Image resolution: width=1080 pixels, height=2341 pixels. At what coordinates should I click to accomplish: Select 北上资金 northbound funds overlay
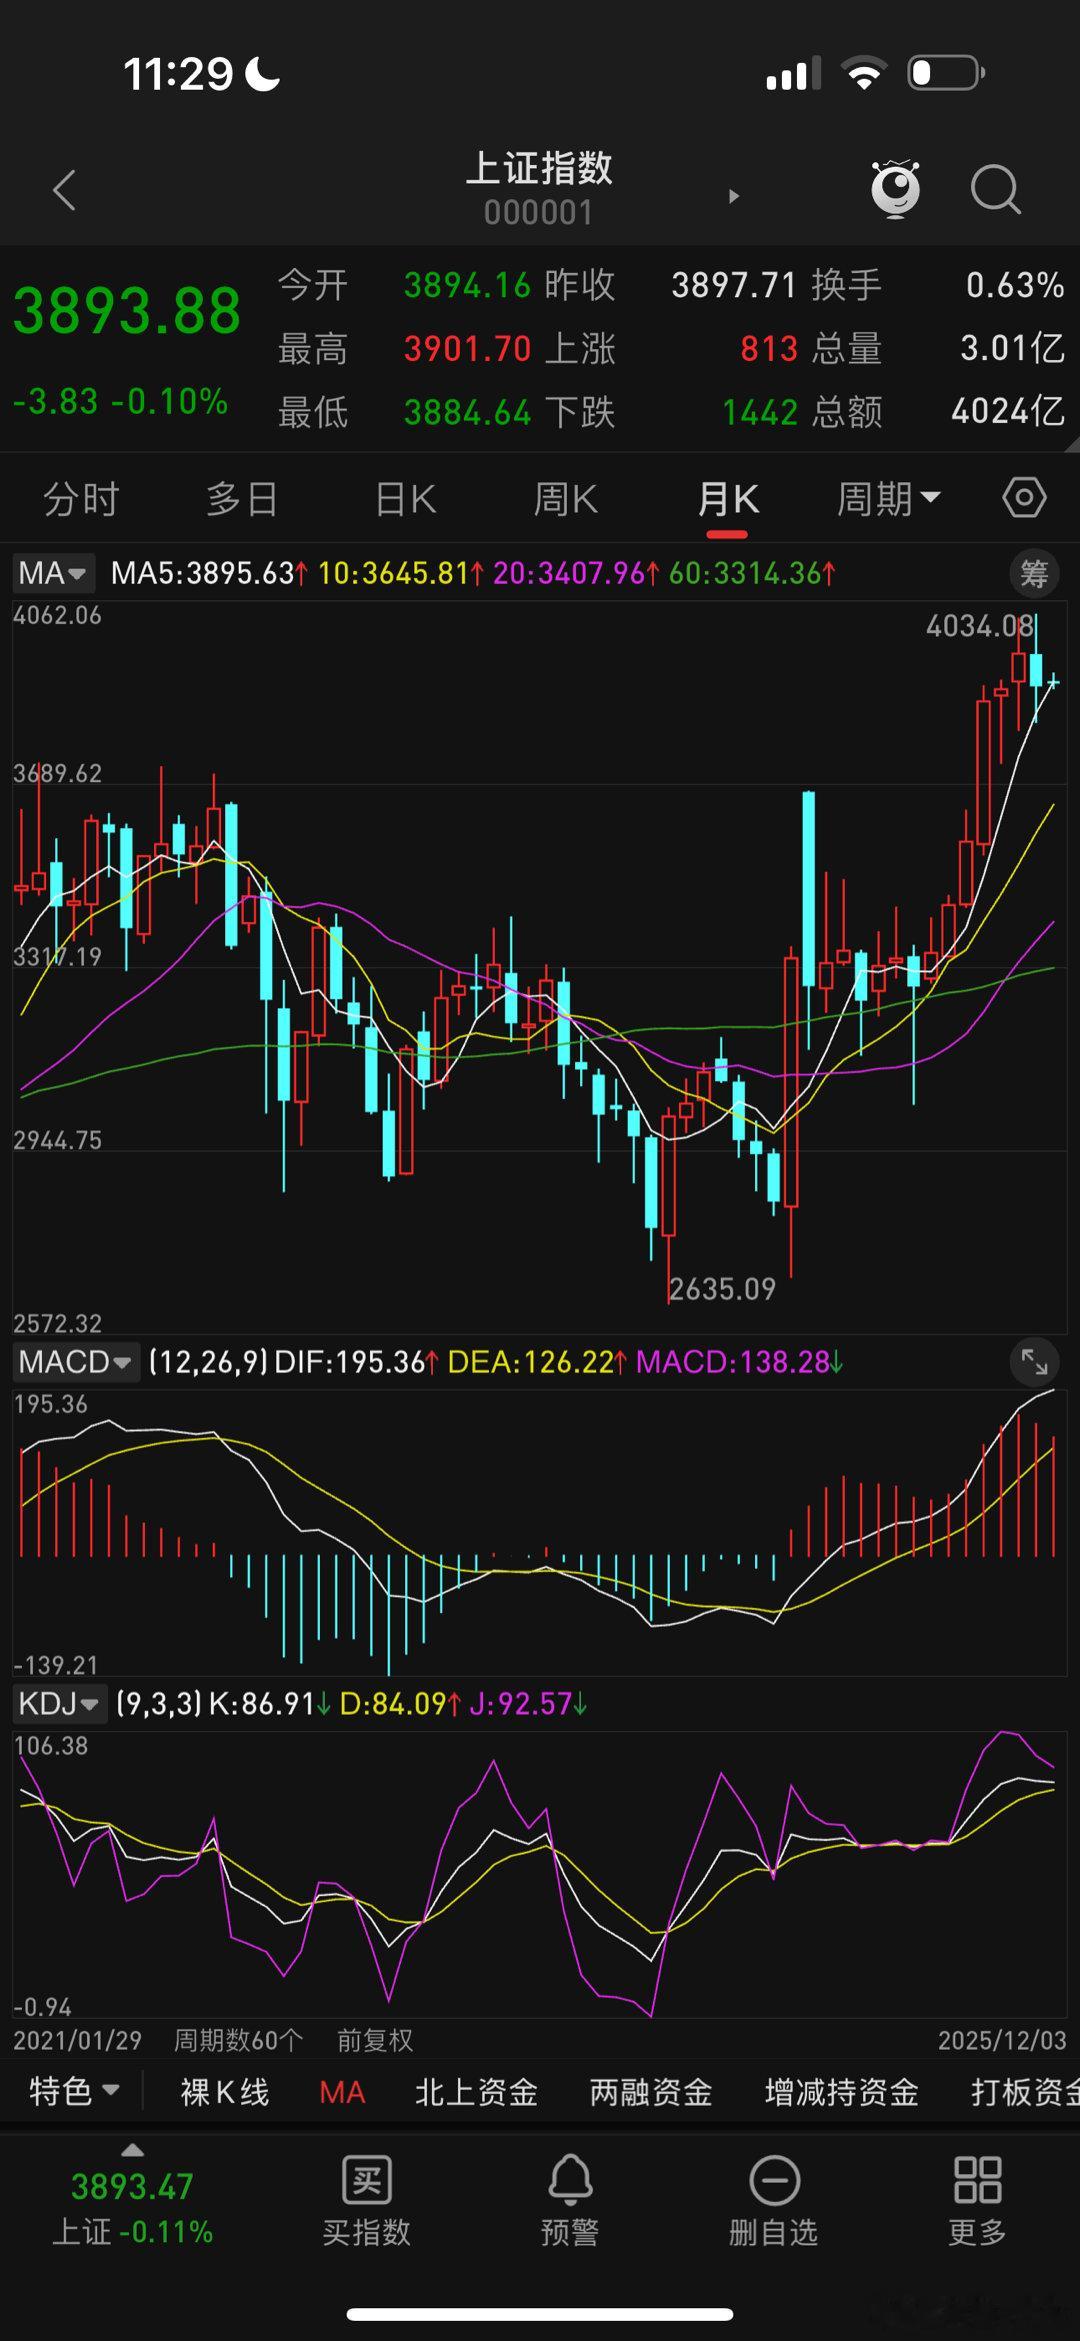tap(476, 2092)
